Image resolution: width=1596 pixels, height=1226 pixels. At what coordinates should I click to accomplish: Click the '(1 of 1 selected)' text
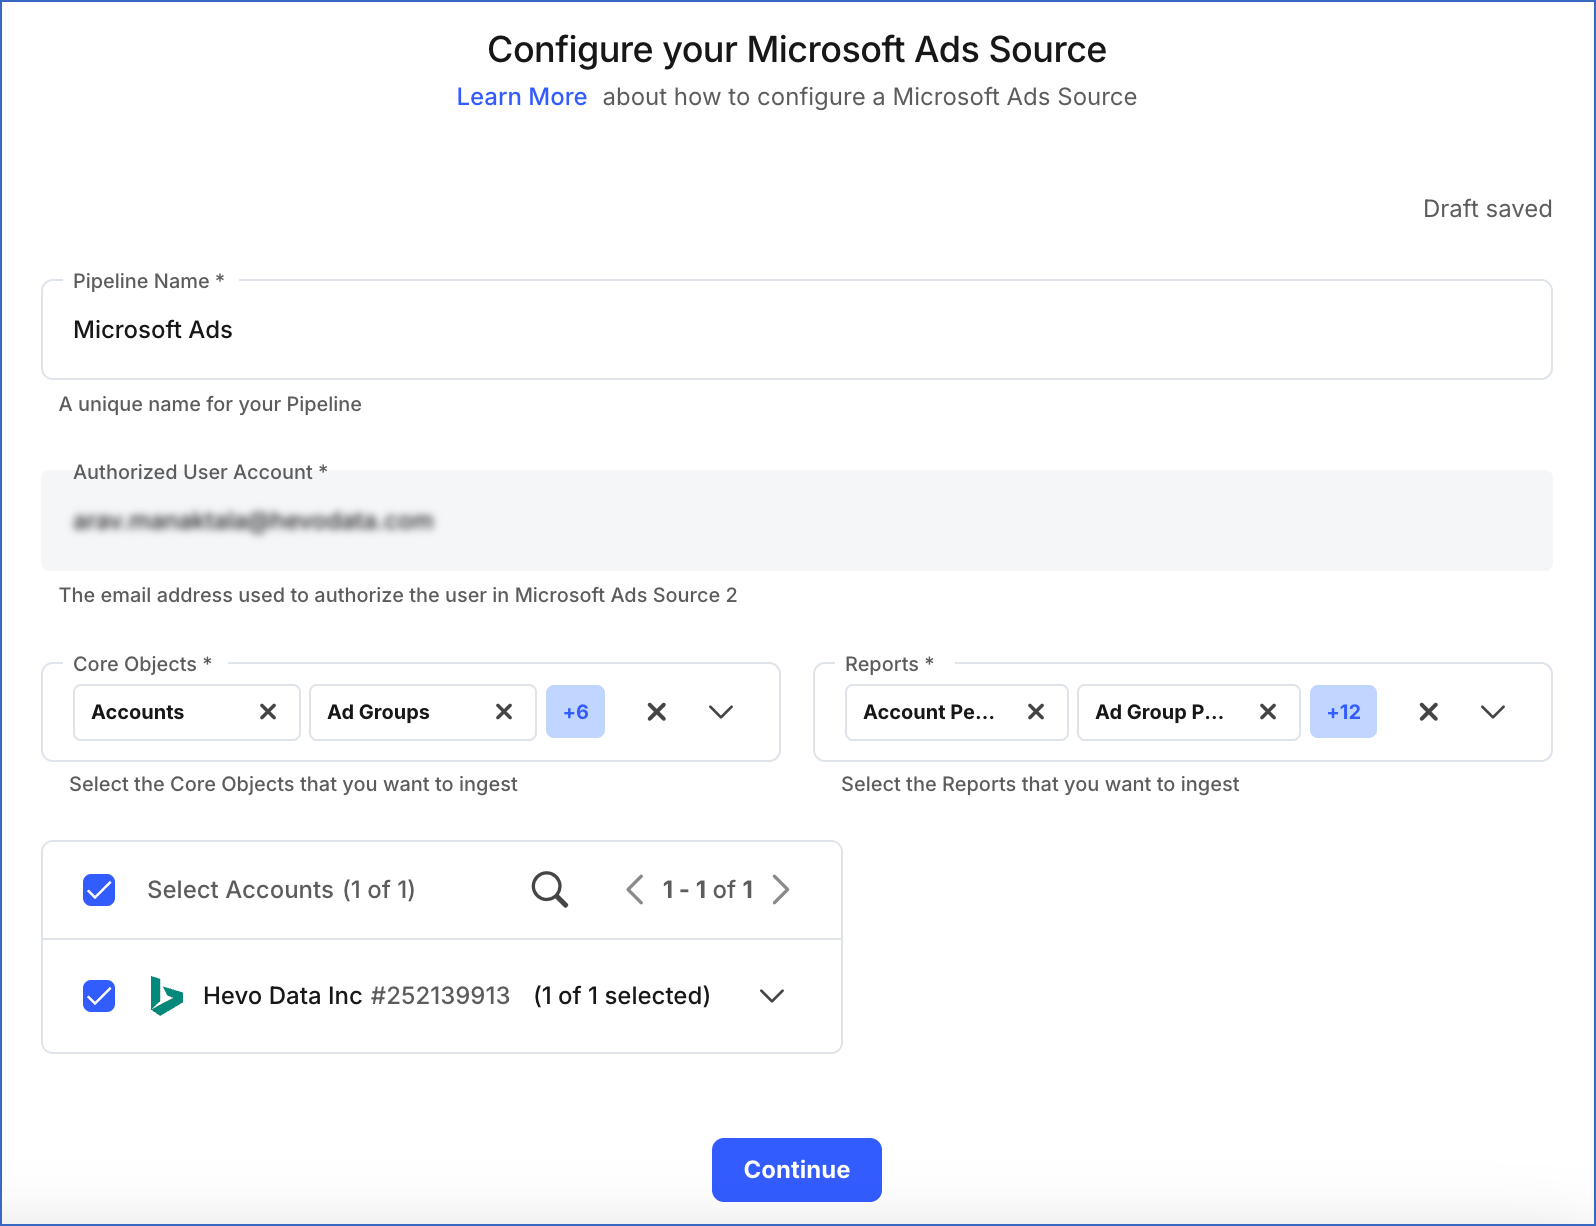coord(622,996)
